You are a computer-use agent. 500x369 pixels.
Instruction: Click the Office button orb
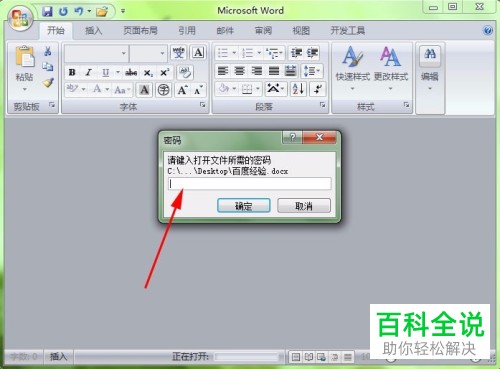pyautogui.click(x=19, y=17)
